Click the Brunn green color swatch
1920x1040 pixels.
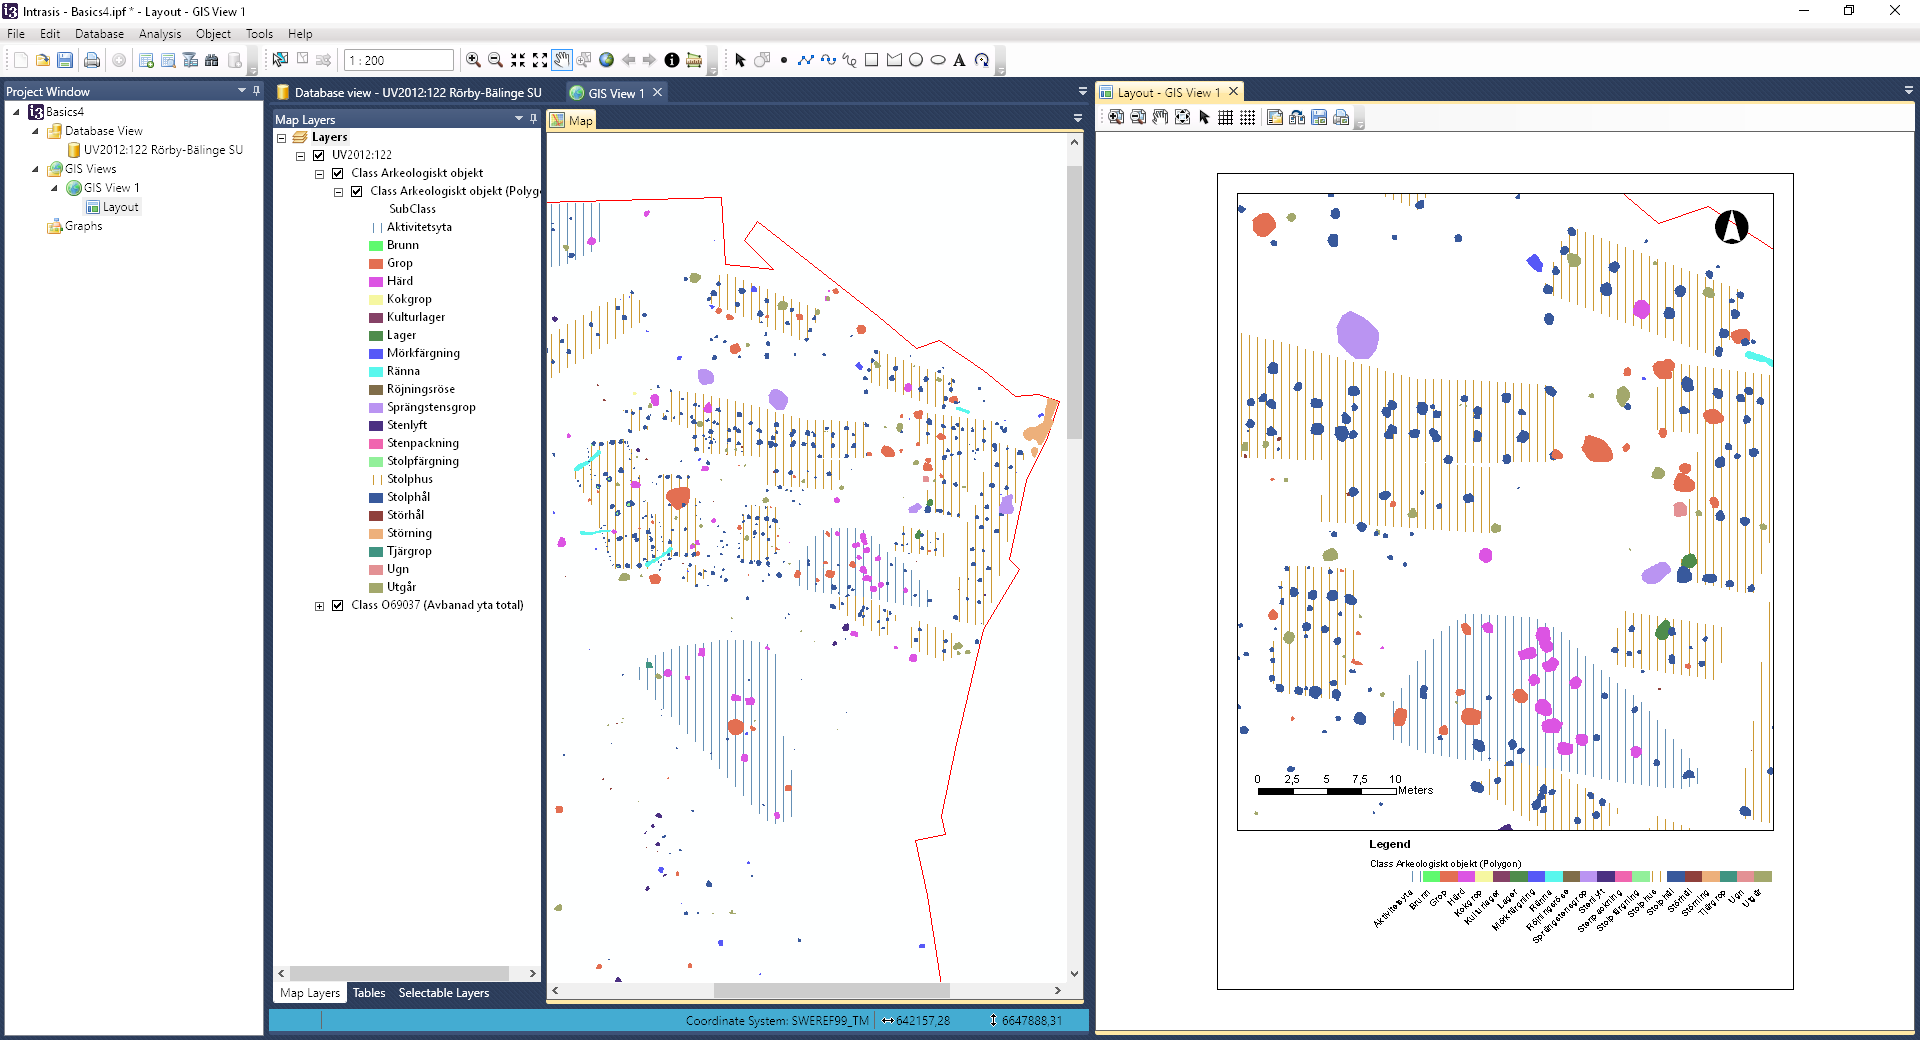(x=376, y=246)
